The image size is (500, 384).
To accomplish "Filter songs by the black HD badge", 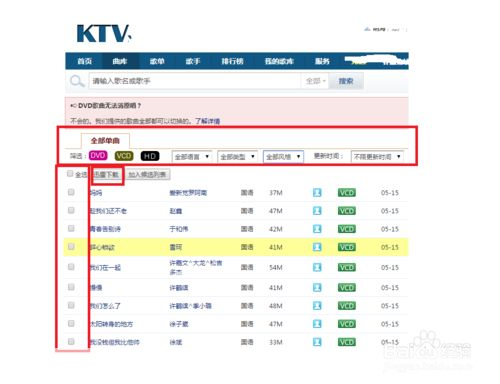I will click(150, 156).
